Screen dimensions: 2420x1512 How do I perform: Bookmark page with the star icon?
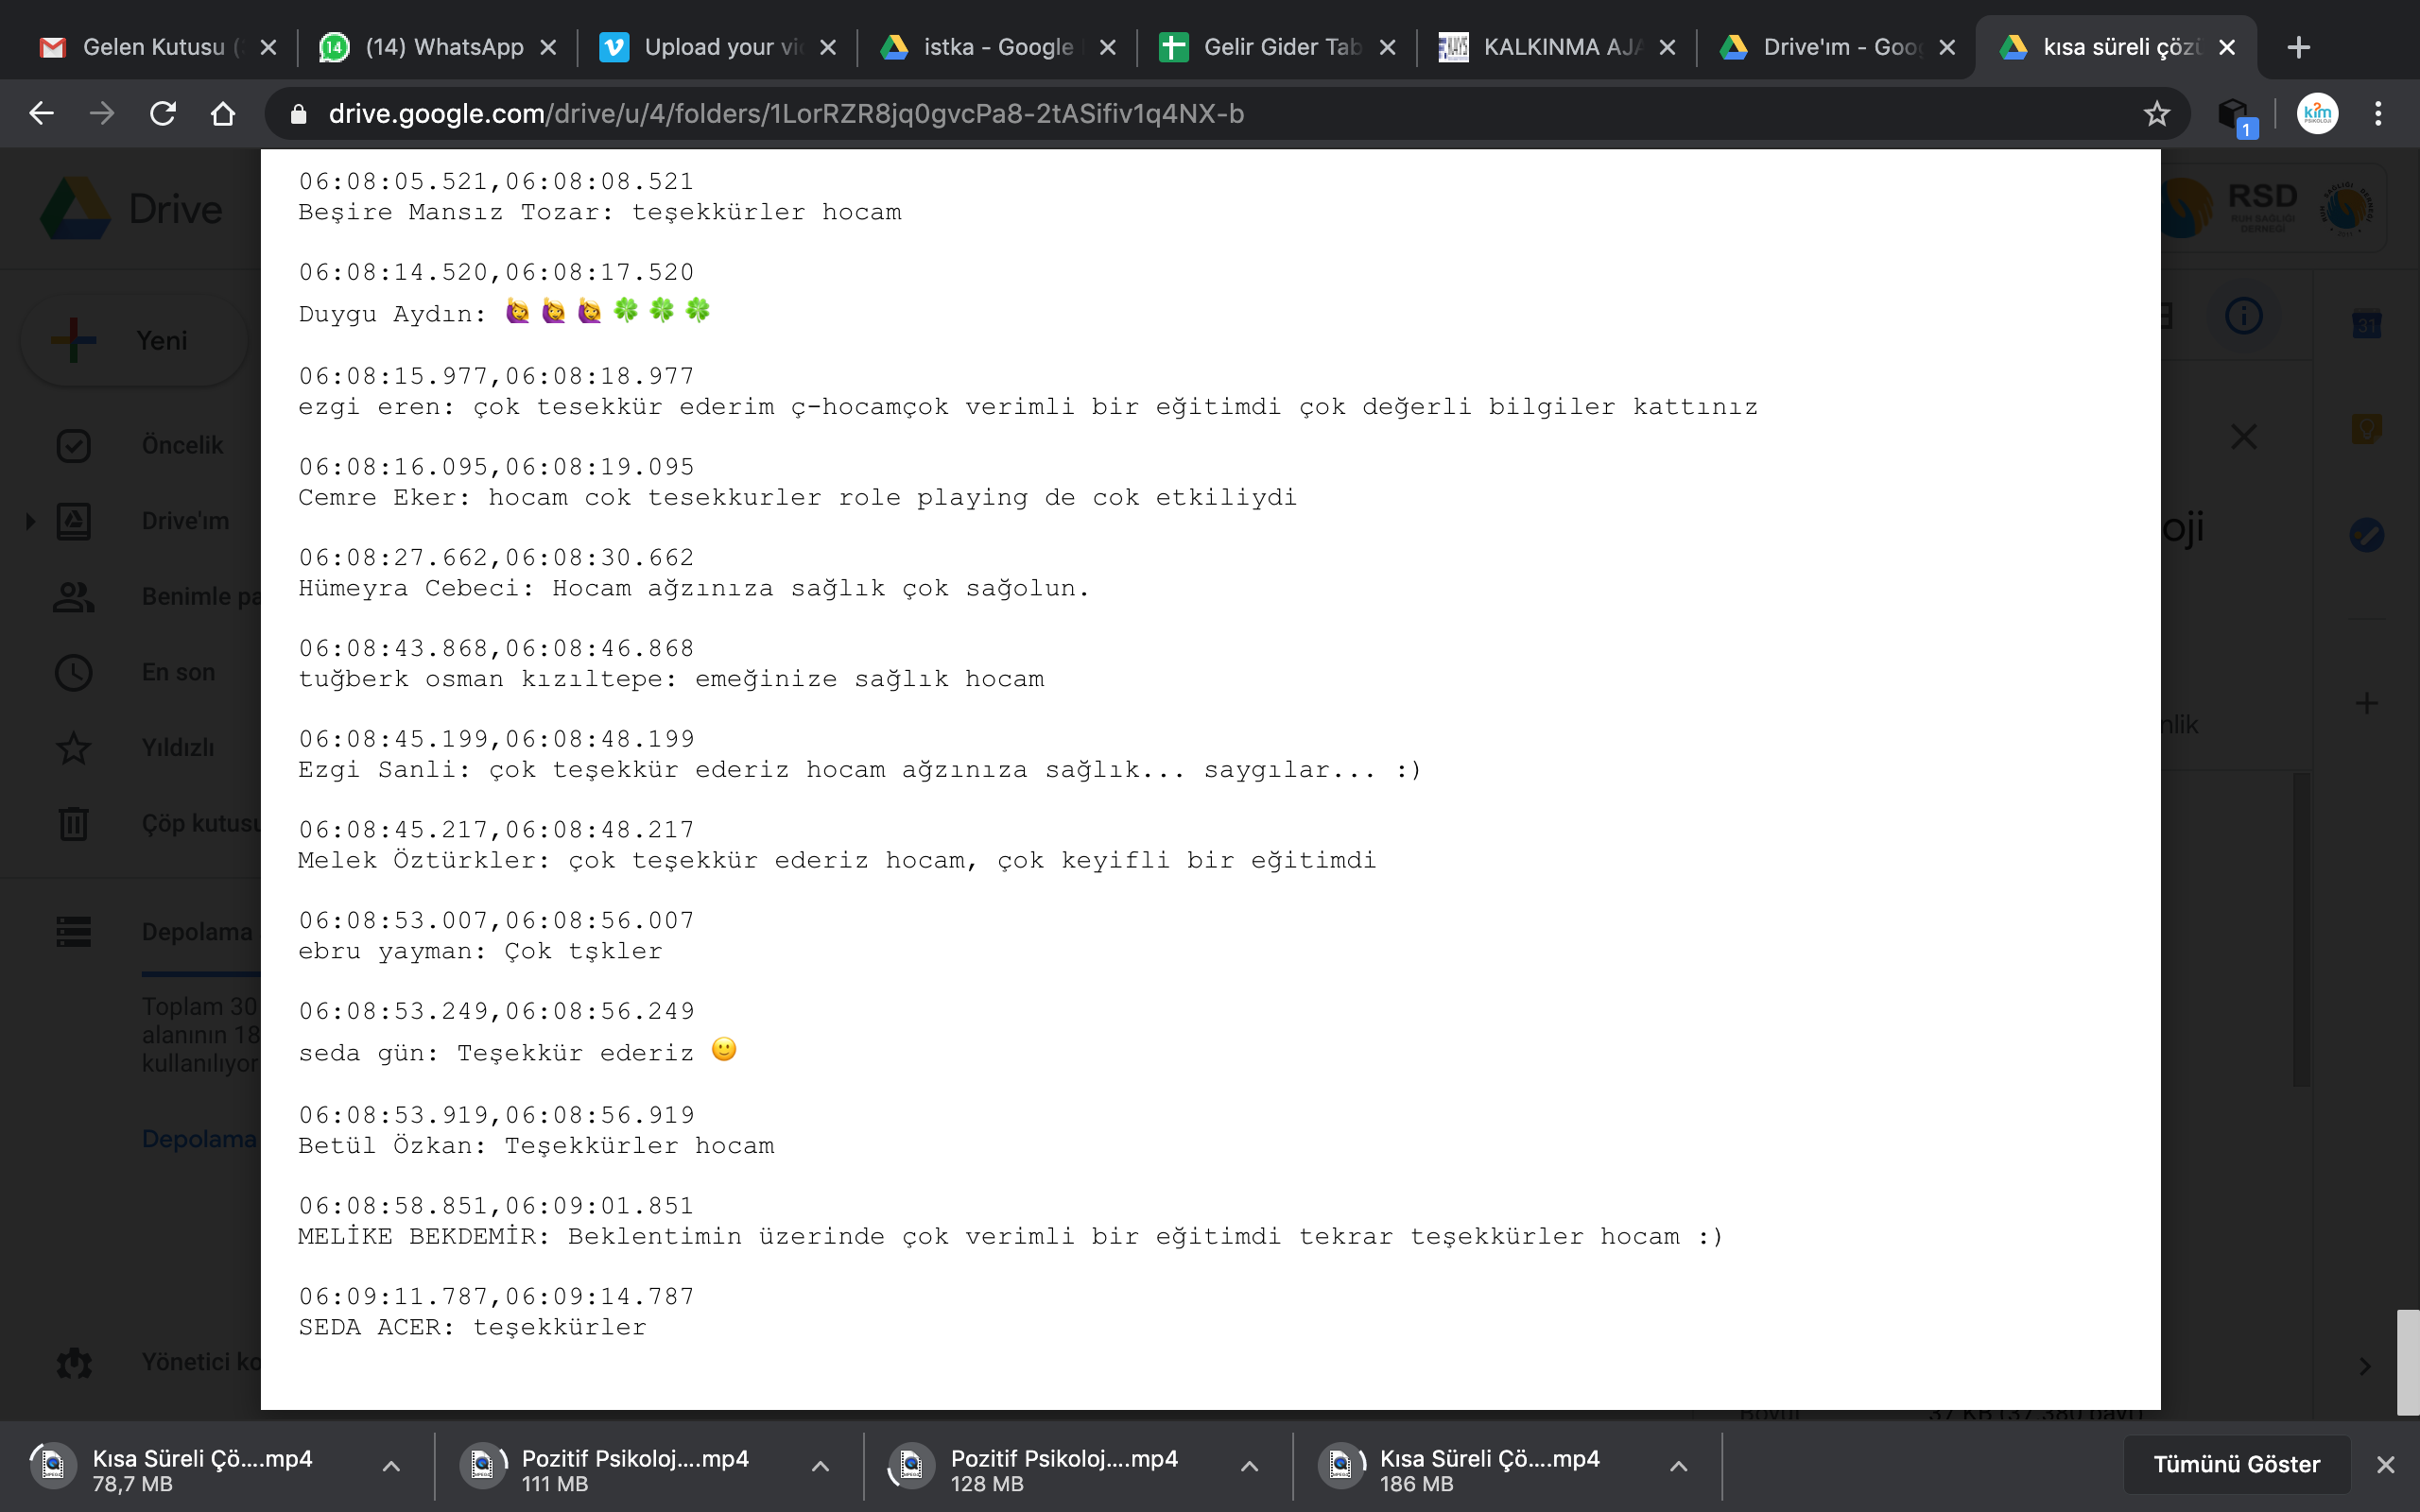pos(2156,114)
